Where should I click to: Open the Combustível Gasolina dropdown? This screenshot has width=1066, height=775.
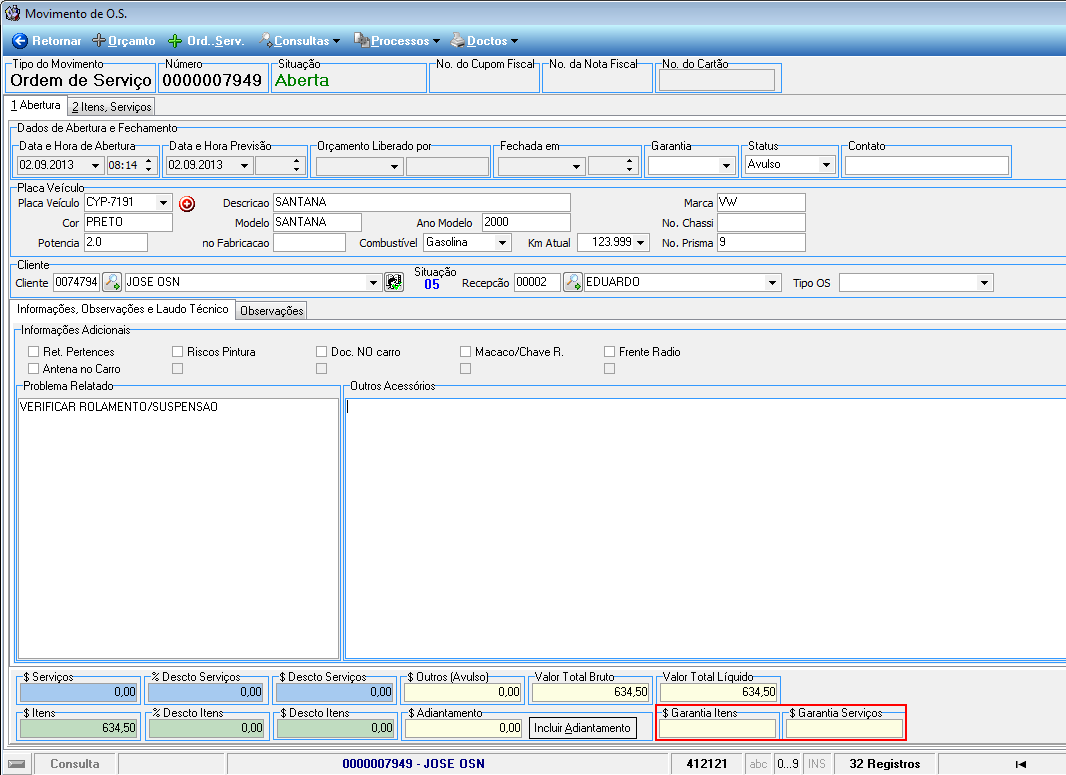pyautogui.click(x=502, y=243)
